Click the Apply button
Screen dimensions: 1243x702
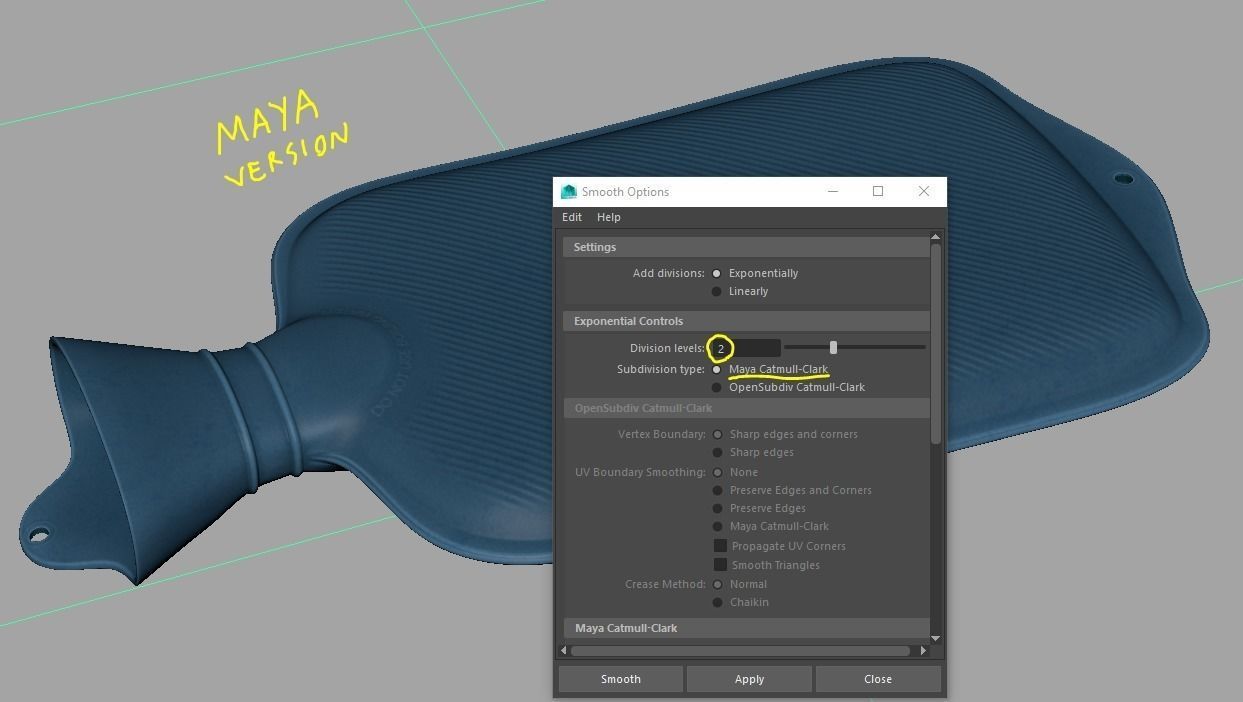(x=749, y=679)
